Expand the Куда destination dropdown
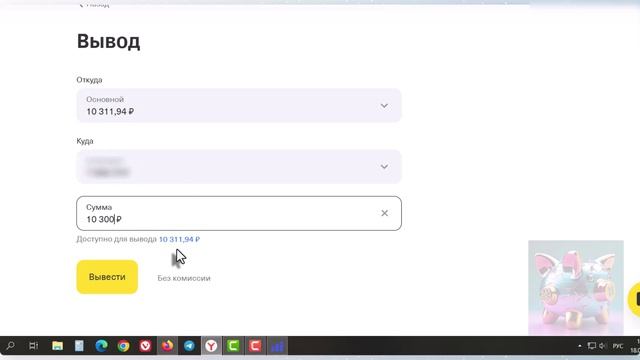 239,167
